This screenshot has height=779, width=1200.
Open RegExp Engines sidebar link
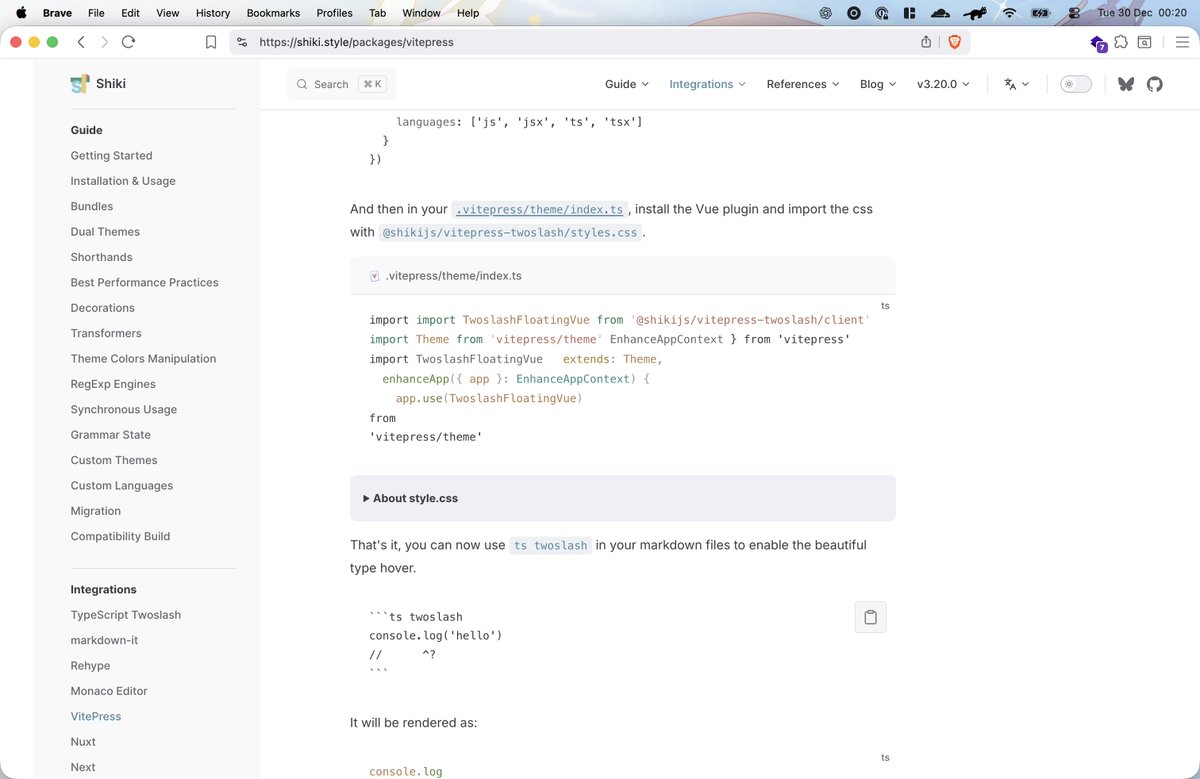point(113,384)
